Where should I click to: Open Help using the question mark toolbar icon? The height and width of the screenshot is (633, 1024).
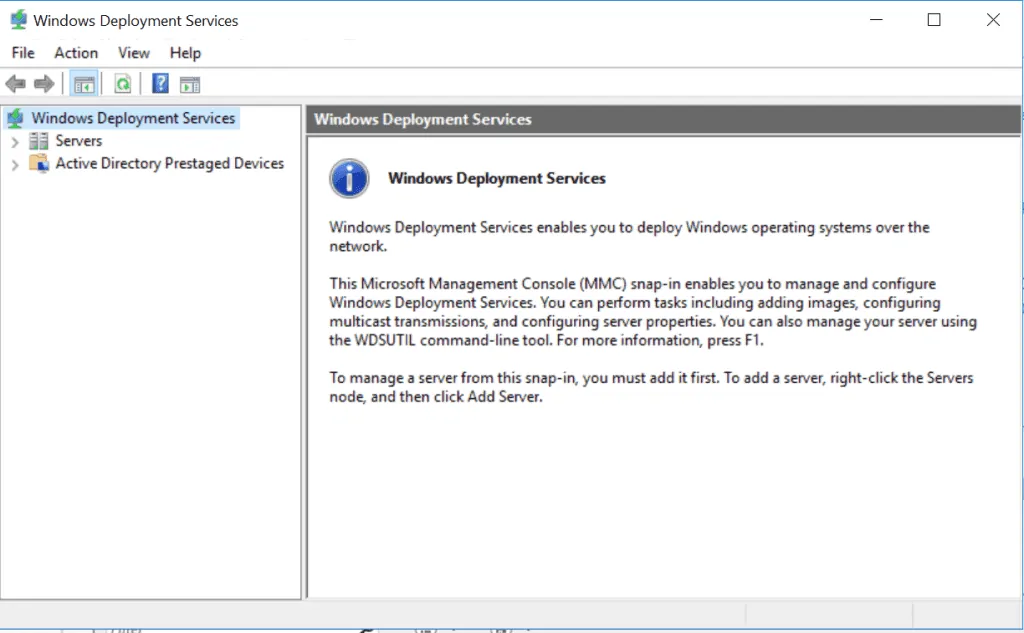[x=159, y=83]
